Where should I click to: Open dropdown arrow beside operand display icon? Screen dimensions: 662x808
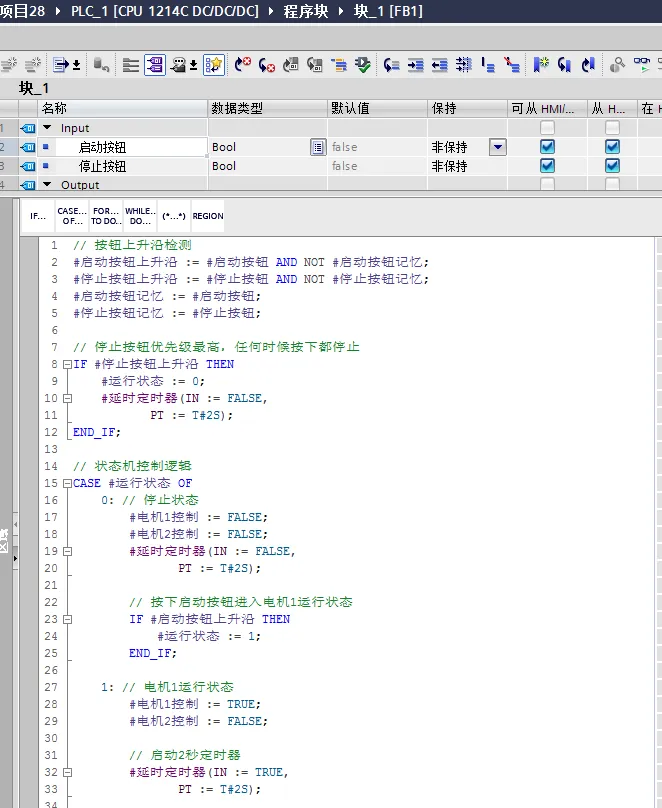[194, 65]
